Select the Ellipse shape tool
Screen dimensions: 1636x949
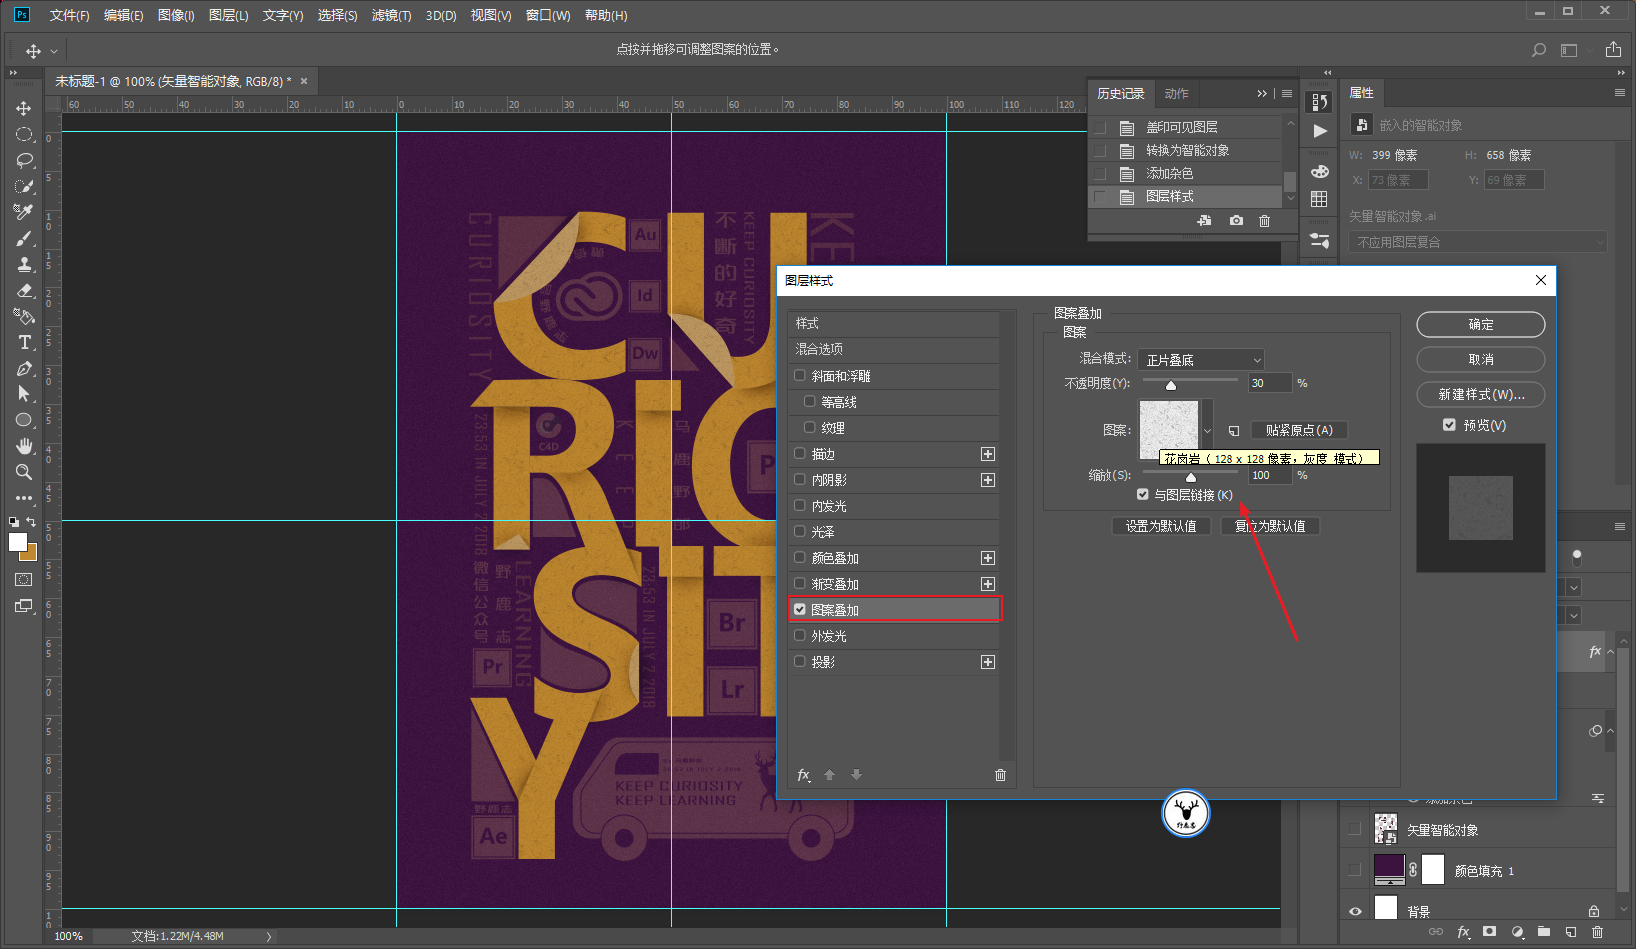click(x=24, y=420)
